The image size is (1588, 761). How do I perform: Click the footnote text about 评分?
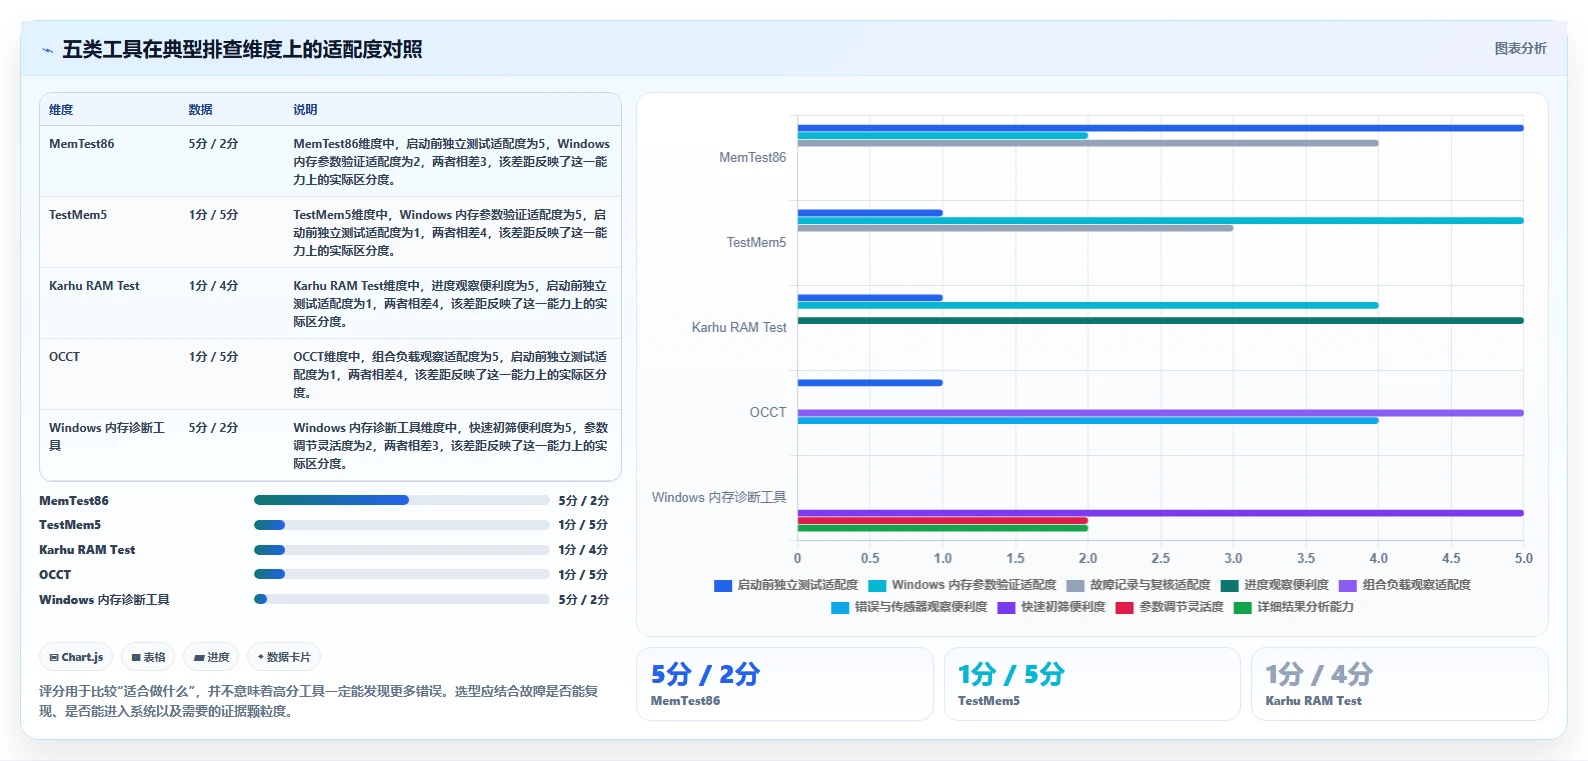pos(318,701)
